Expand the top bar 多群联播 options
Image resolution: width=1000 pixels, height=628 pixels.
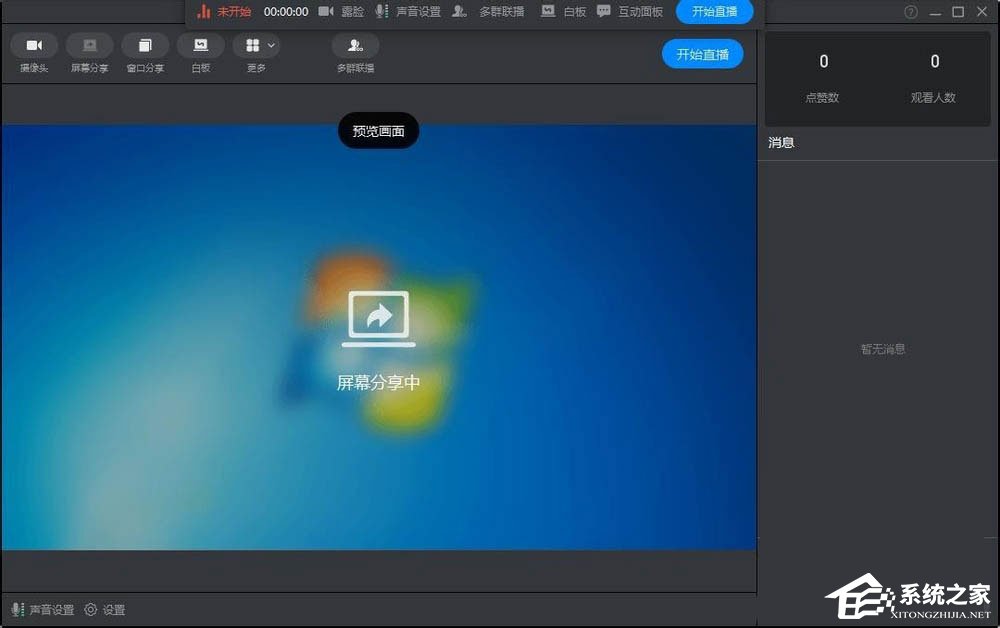[x=493, y=12]
